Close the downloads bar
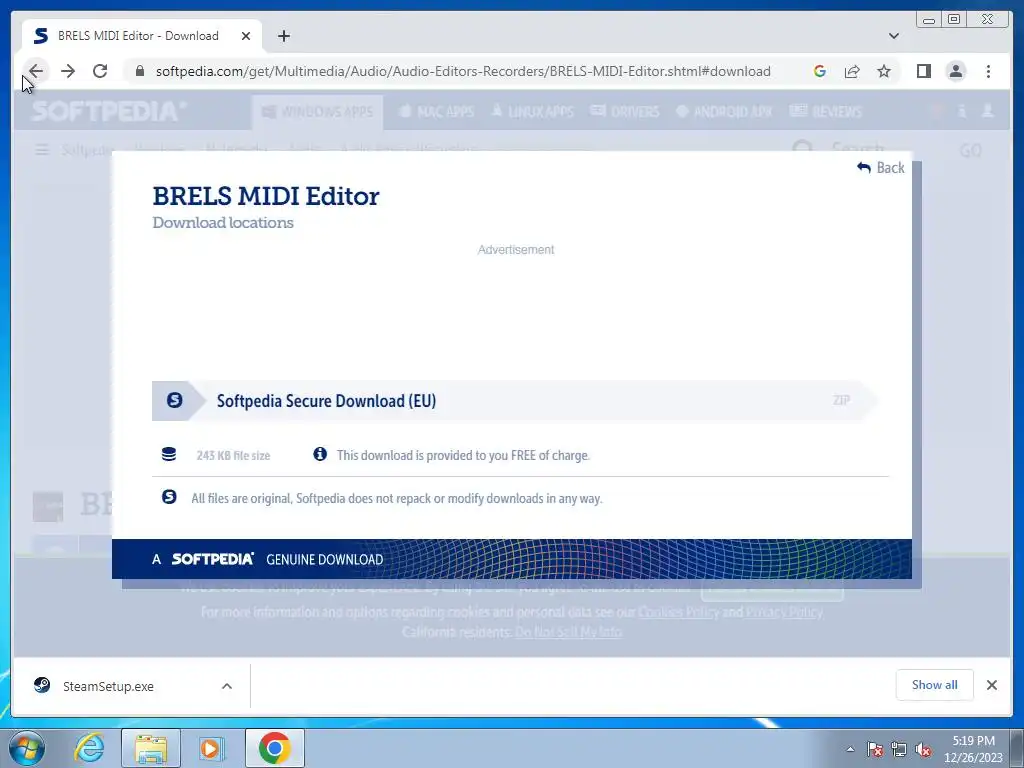1024x768 pixels. click(x=992, y=685)
